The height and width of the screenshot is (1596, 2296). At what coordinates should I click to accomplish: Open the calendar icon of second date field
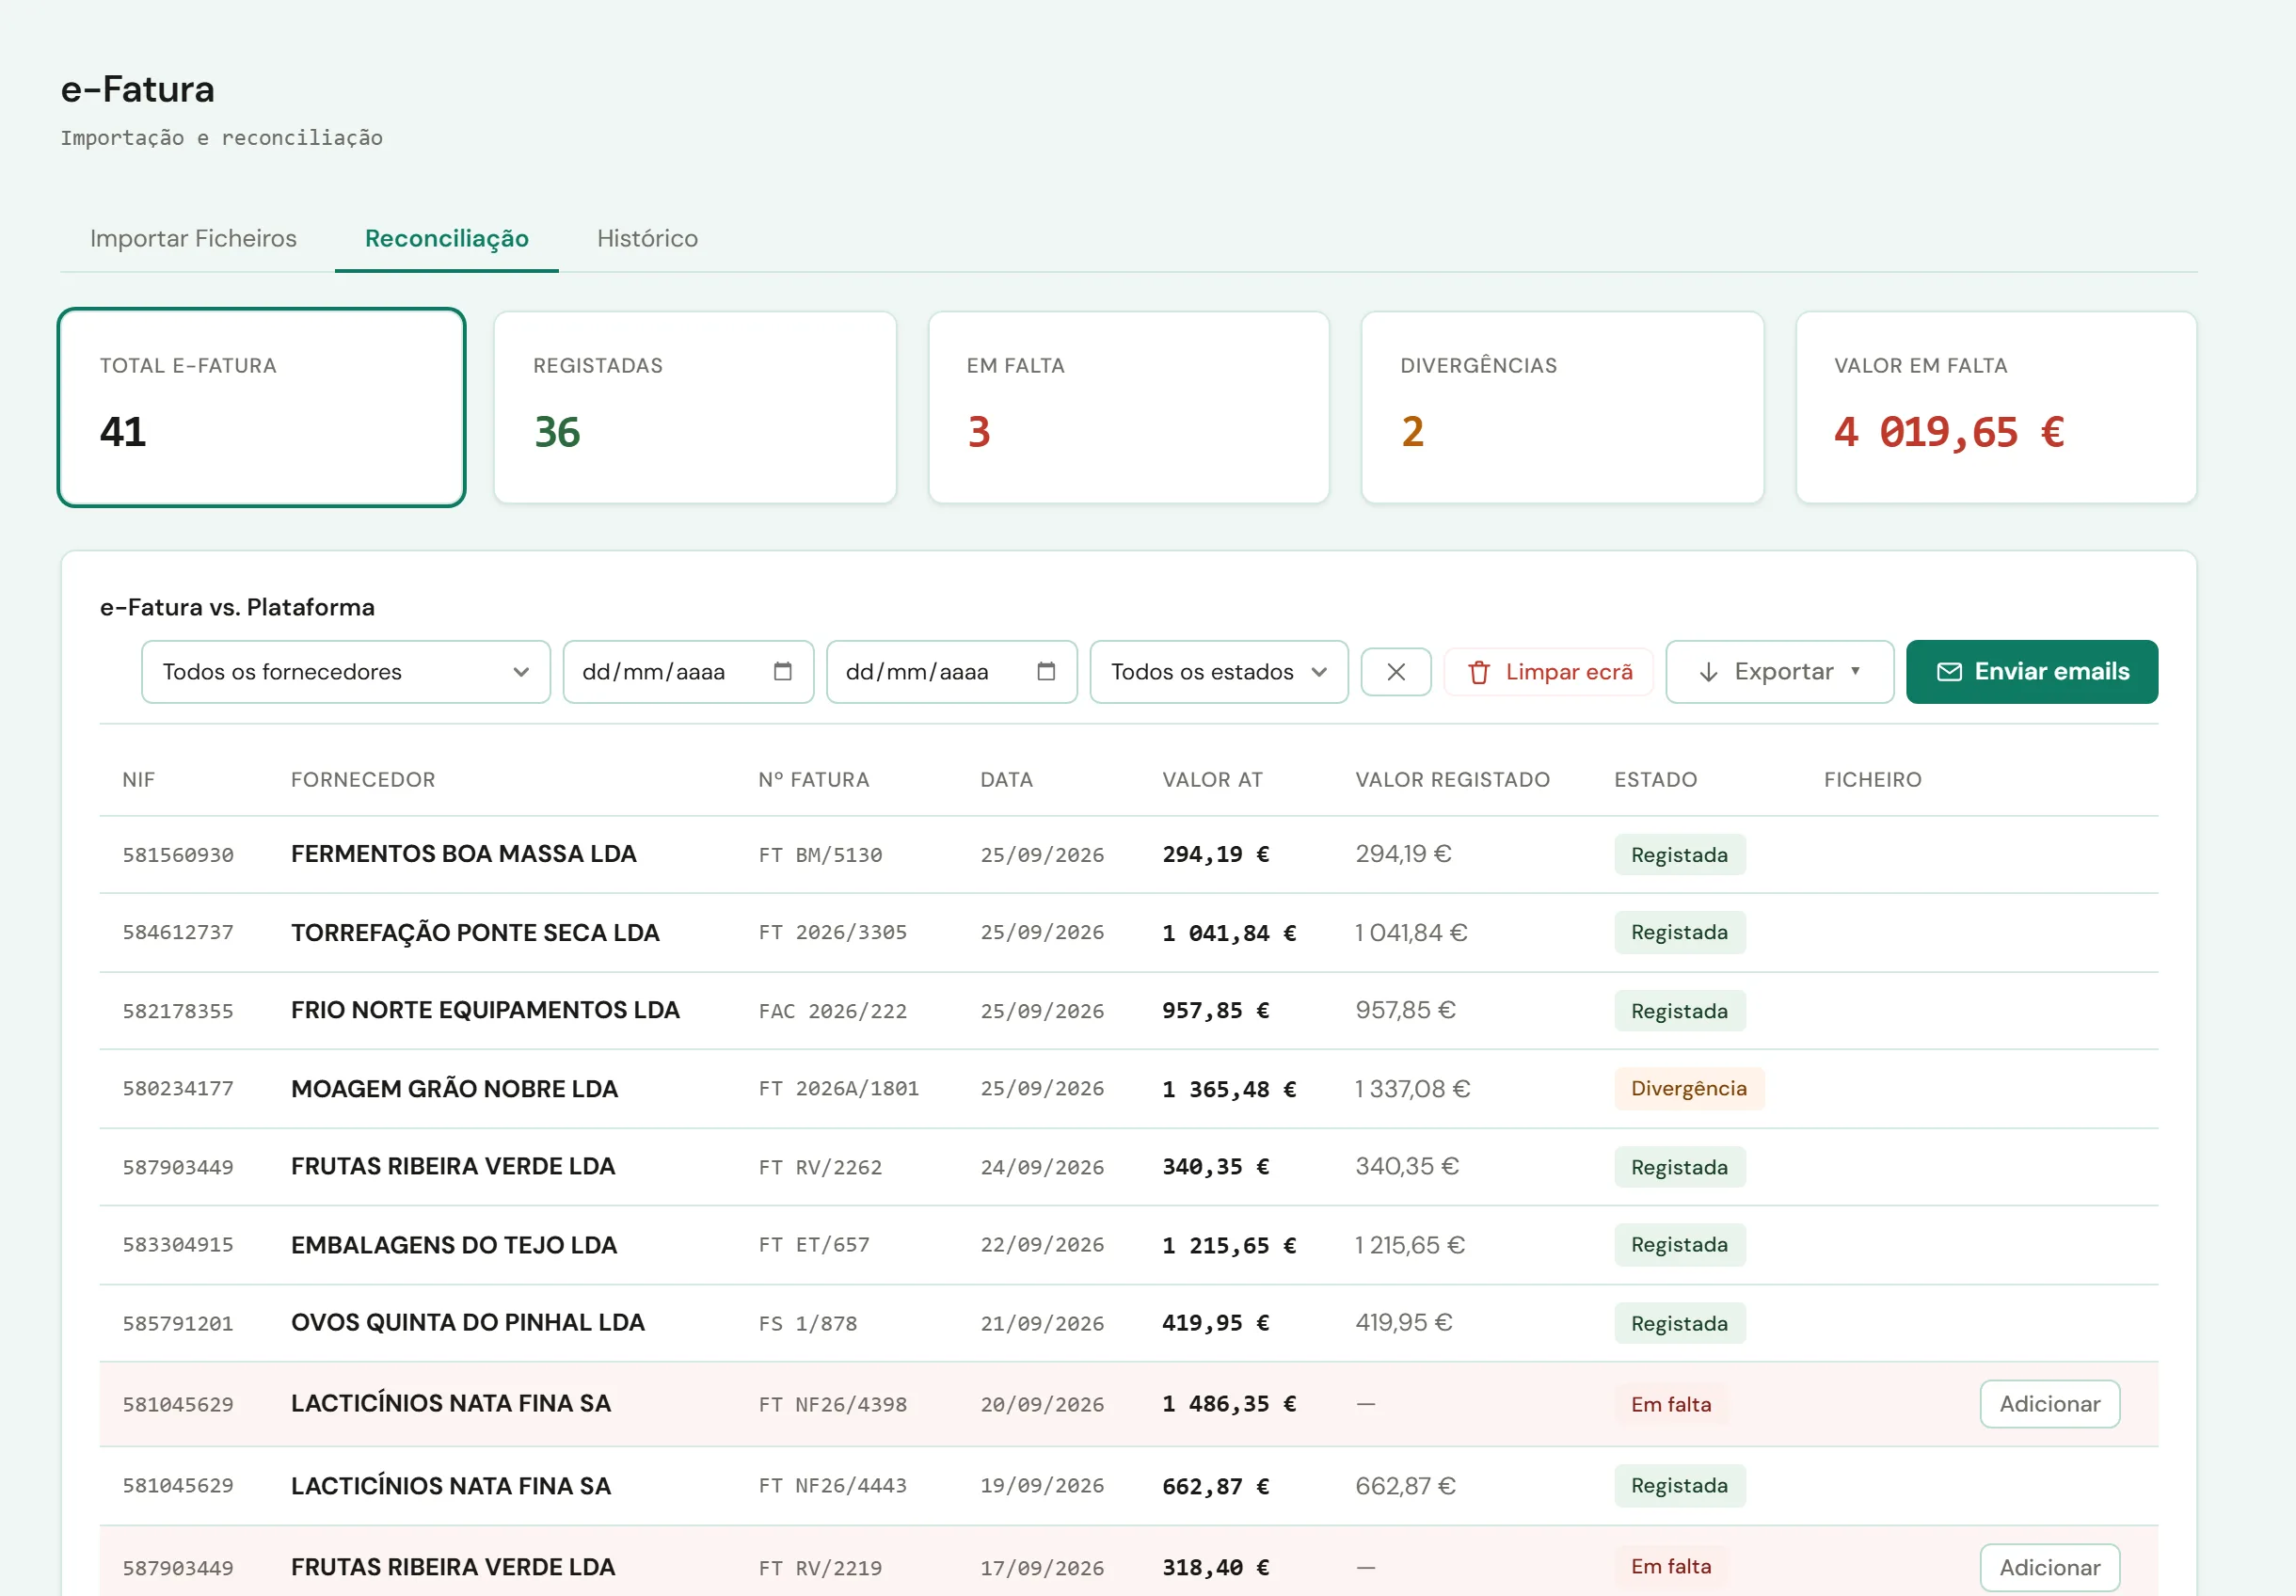1046,671
